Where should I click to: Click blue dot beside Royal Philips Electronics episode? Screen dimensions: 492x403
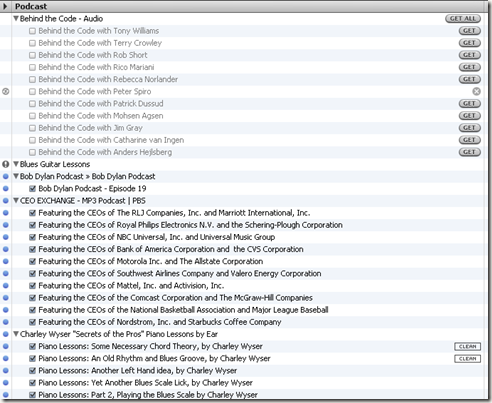6,225
